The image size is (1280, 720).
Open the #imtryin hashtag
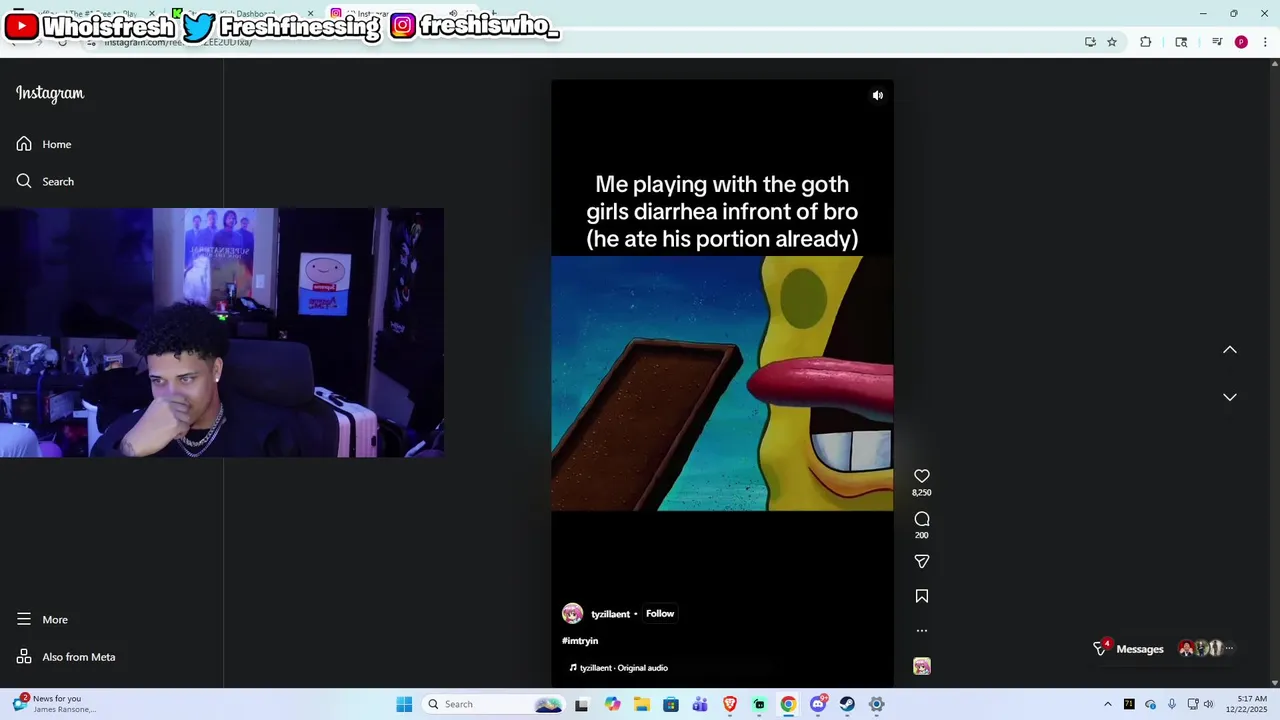point(580,641)
